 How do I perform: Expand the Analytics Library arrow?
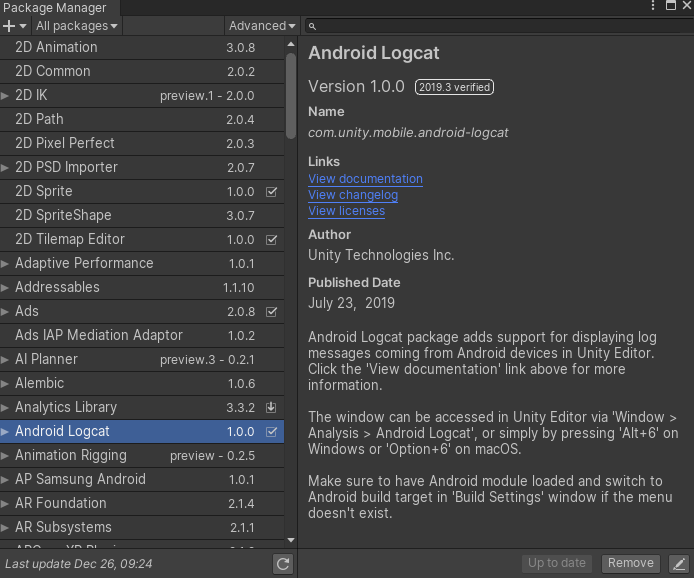click(x=5, y=408)
